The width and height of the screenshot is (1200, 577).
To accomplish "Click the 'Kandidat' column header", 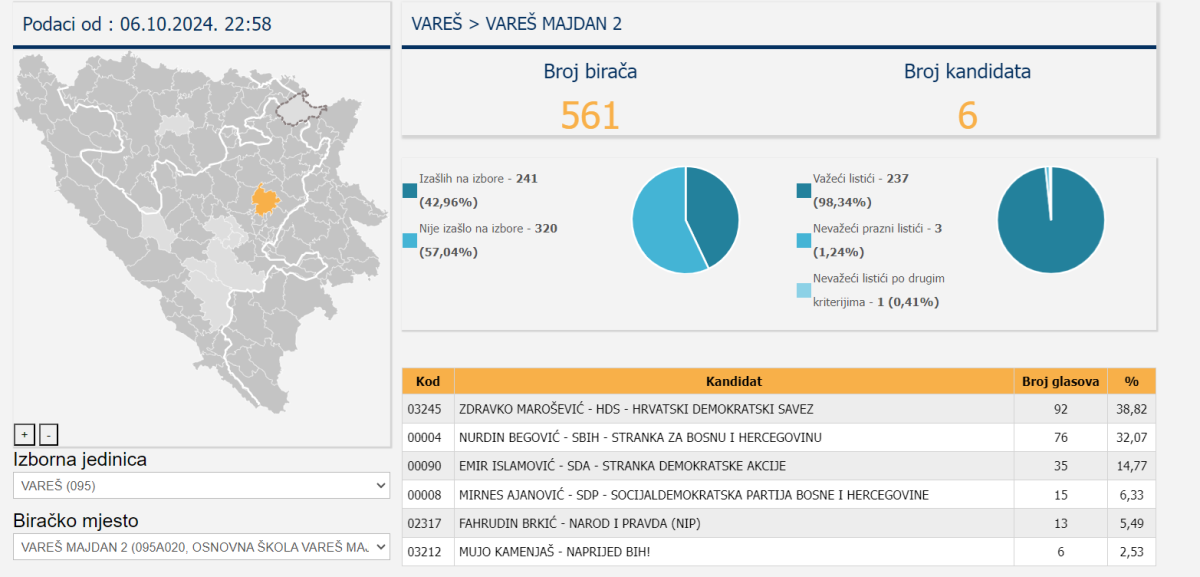I will coord(734,381).
